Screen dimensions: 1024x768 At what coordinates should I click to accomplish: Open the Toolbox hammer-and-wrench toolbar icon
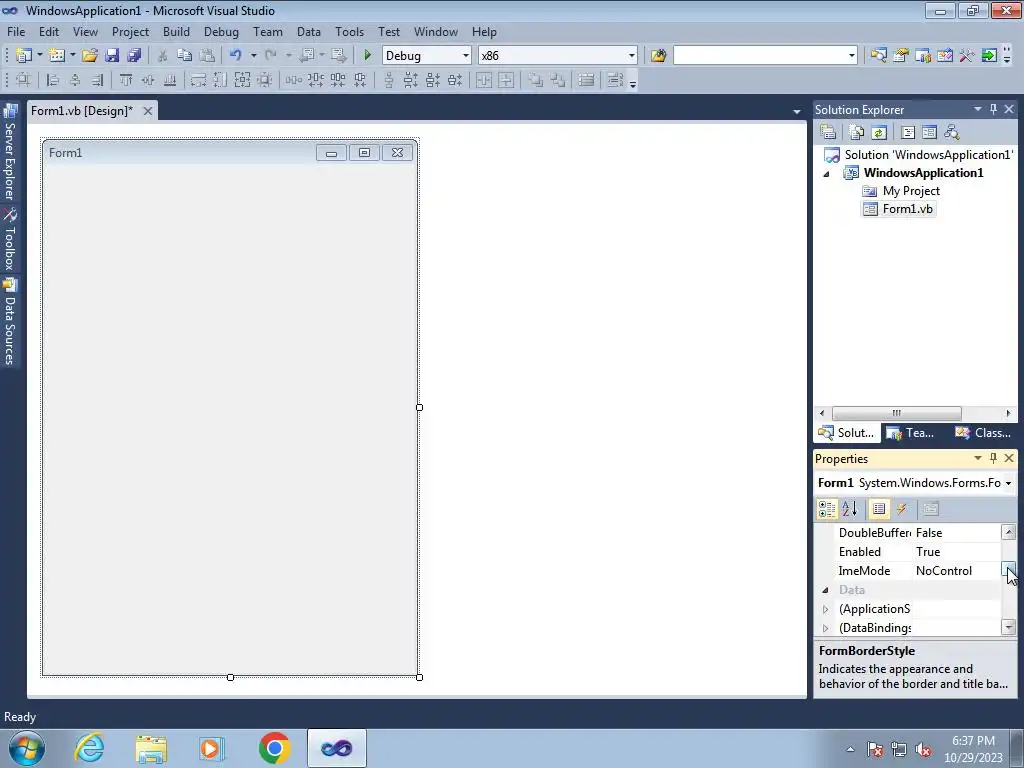[x=967, y=56]
